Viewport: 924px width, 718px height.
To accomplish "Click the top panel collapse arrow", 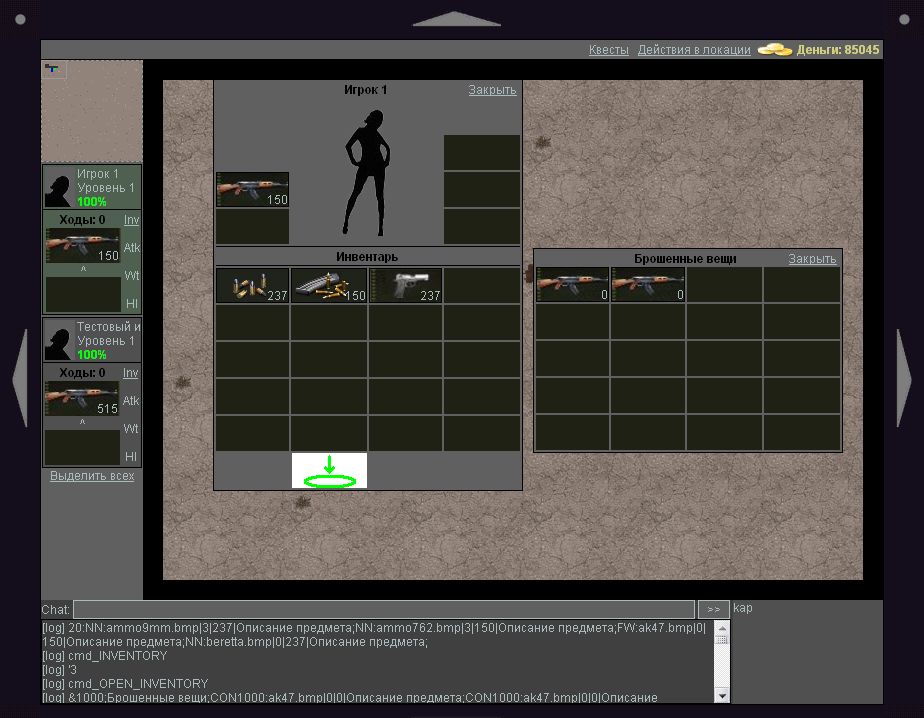I will (456, 19).
